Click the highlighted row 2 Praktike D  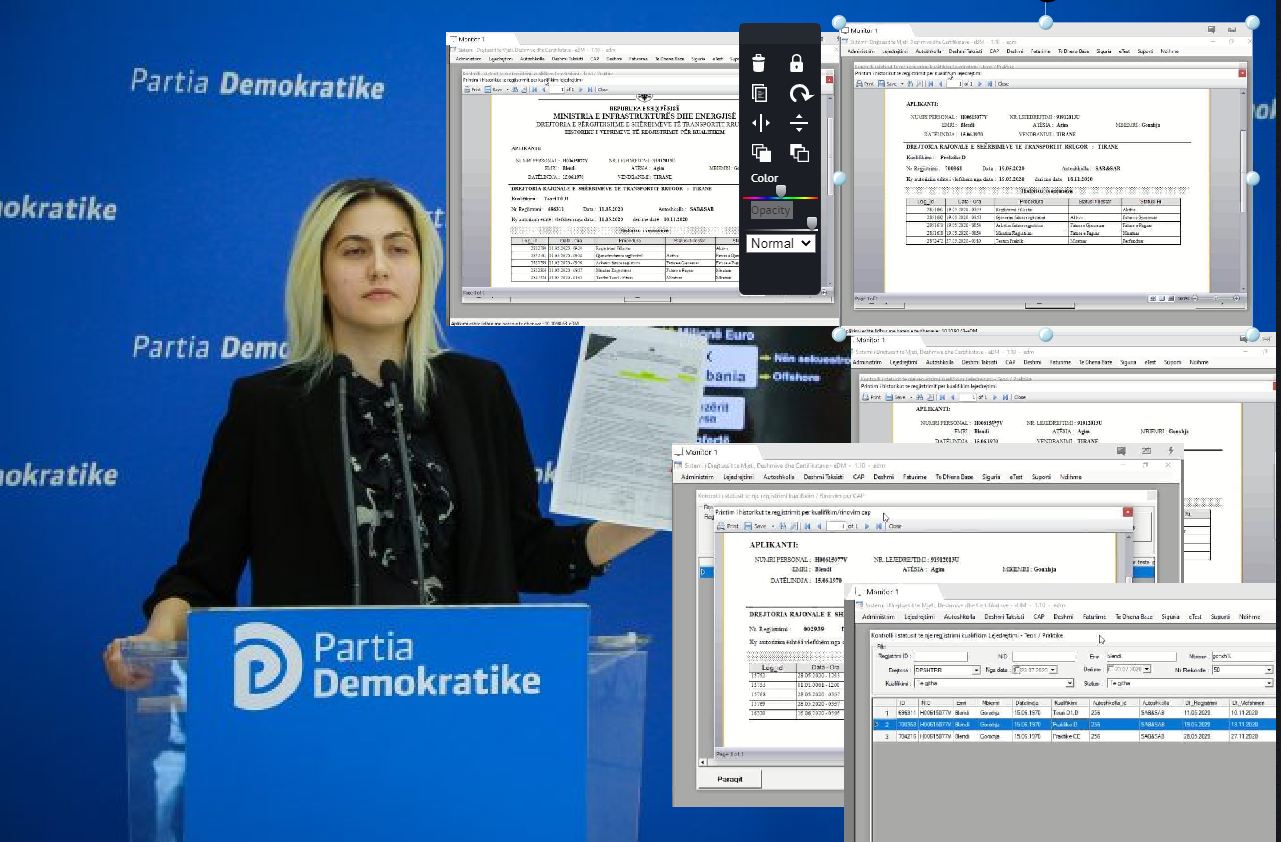point(1073,725)
